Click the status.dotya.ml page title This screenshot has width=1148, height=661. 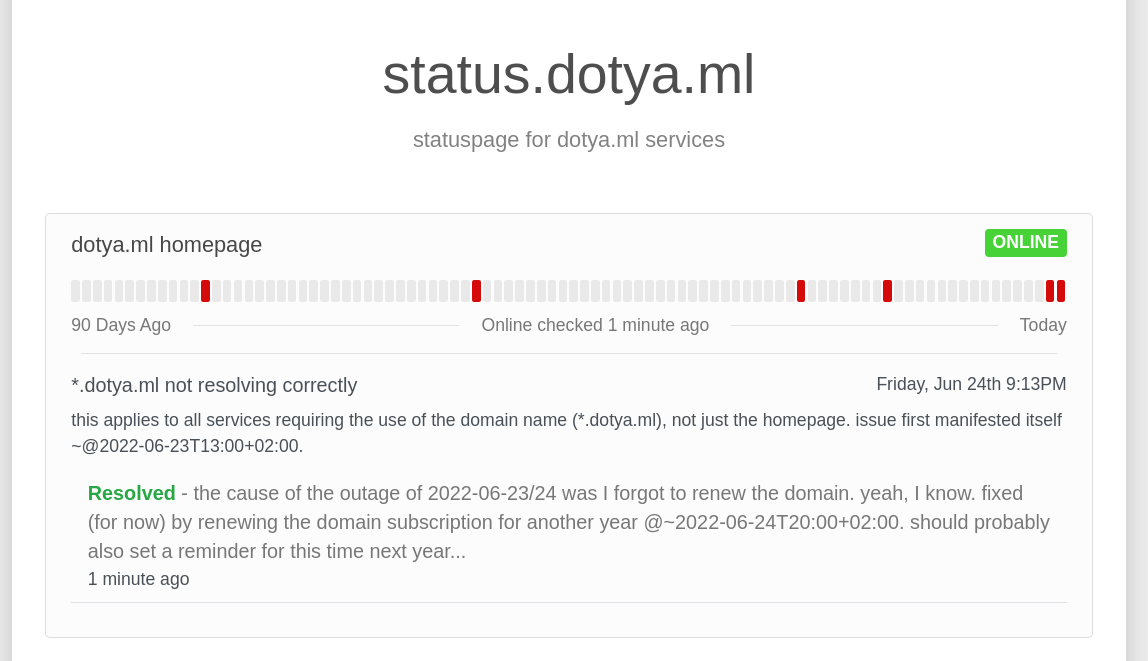click(568, 74)
